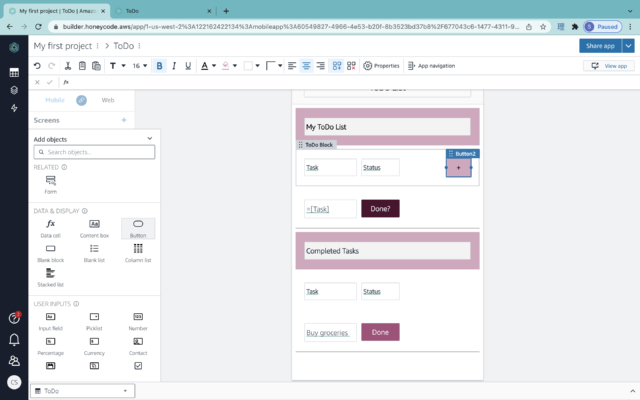This screenshot has width=640, height=400.
Task: Select the Data cell object
Action: 51,229
